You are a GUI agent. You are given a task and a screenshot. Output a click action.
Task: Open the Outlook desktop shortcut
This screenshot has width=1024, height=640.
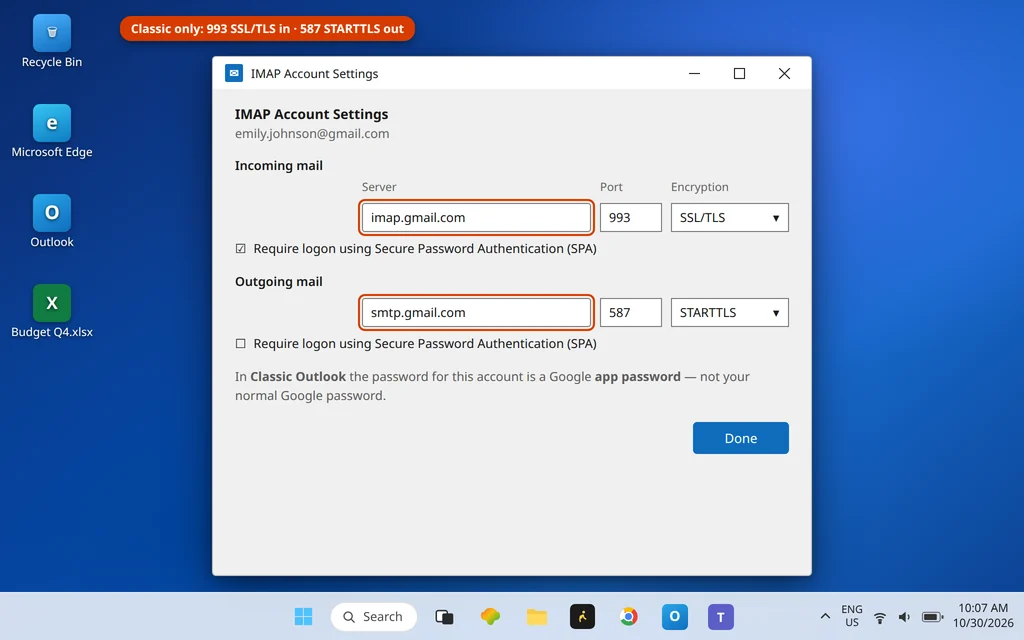click(52, 221)
